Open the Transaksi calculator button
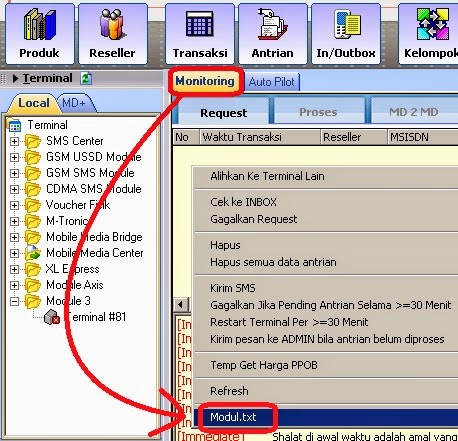The image size is (458, 441). tap(200, 33)
